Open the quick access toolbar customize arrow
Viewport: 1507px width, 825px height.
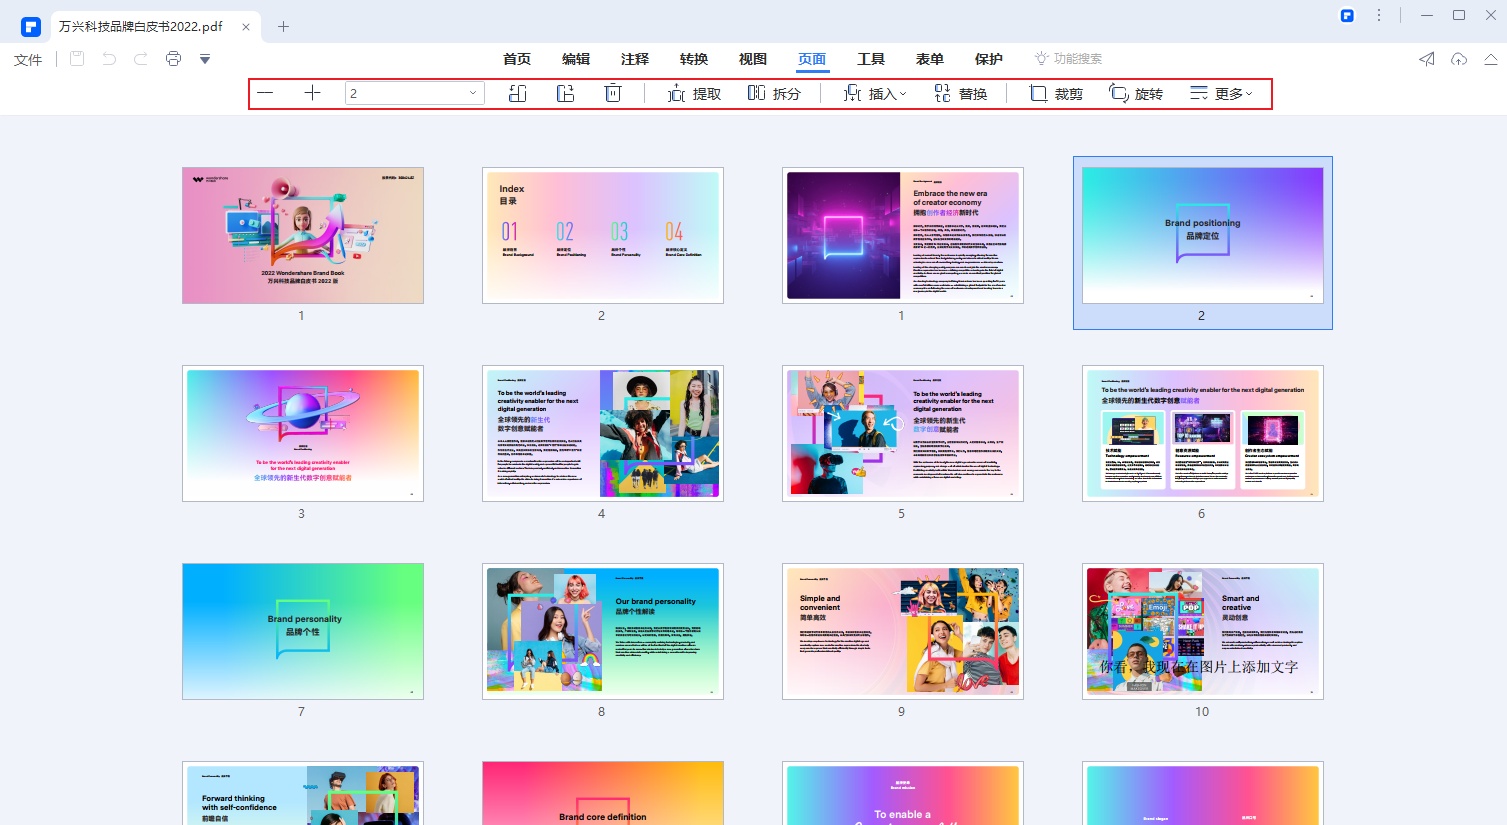point(205,59)
